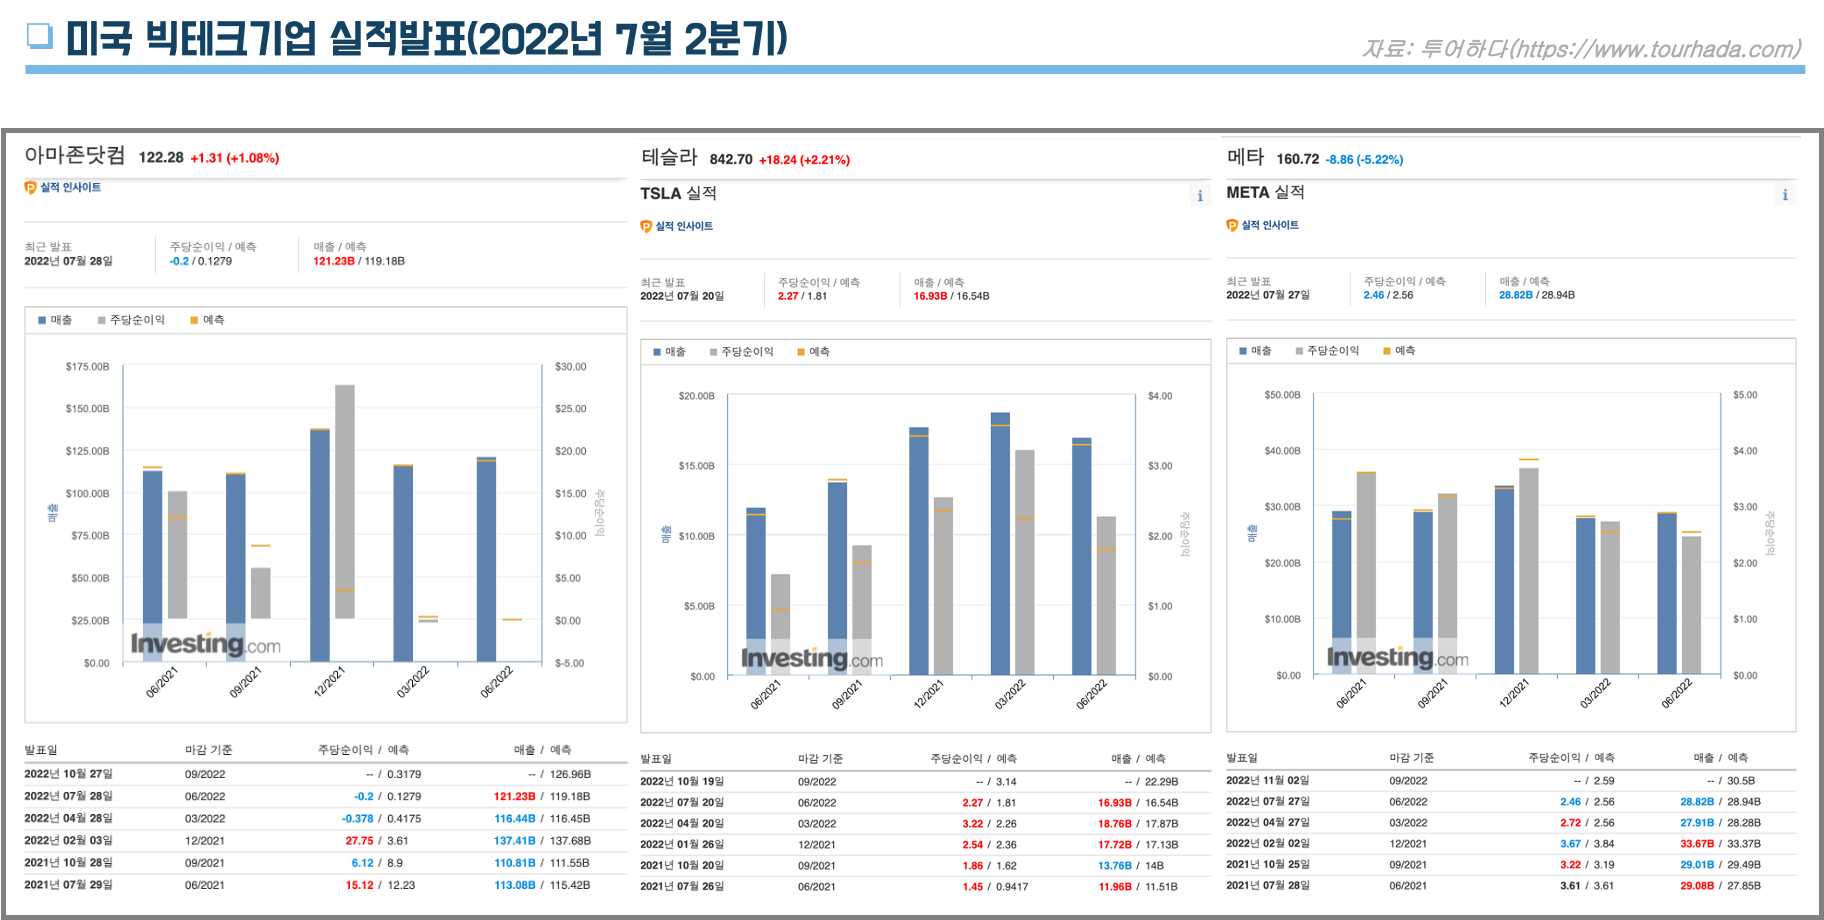Click Amazon revenue value 121.23B in table
The image size is (1824, 920).
pyautogui.click(x=514, y=797)
